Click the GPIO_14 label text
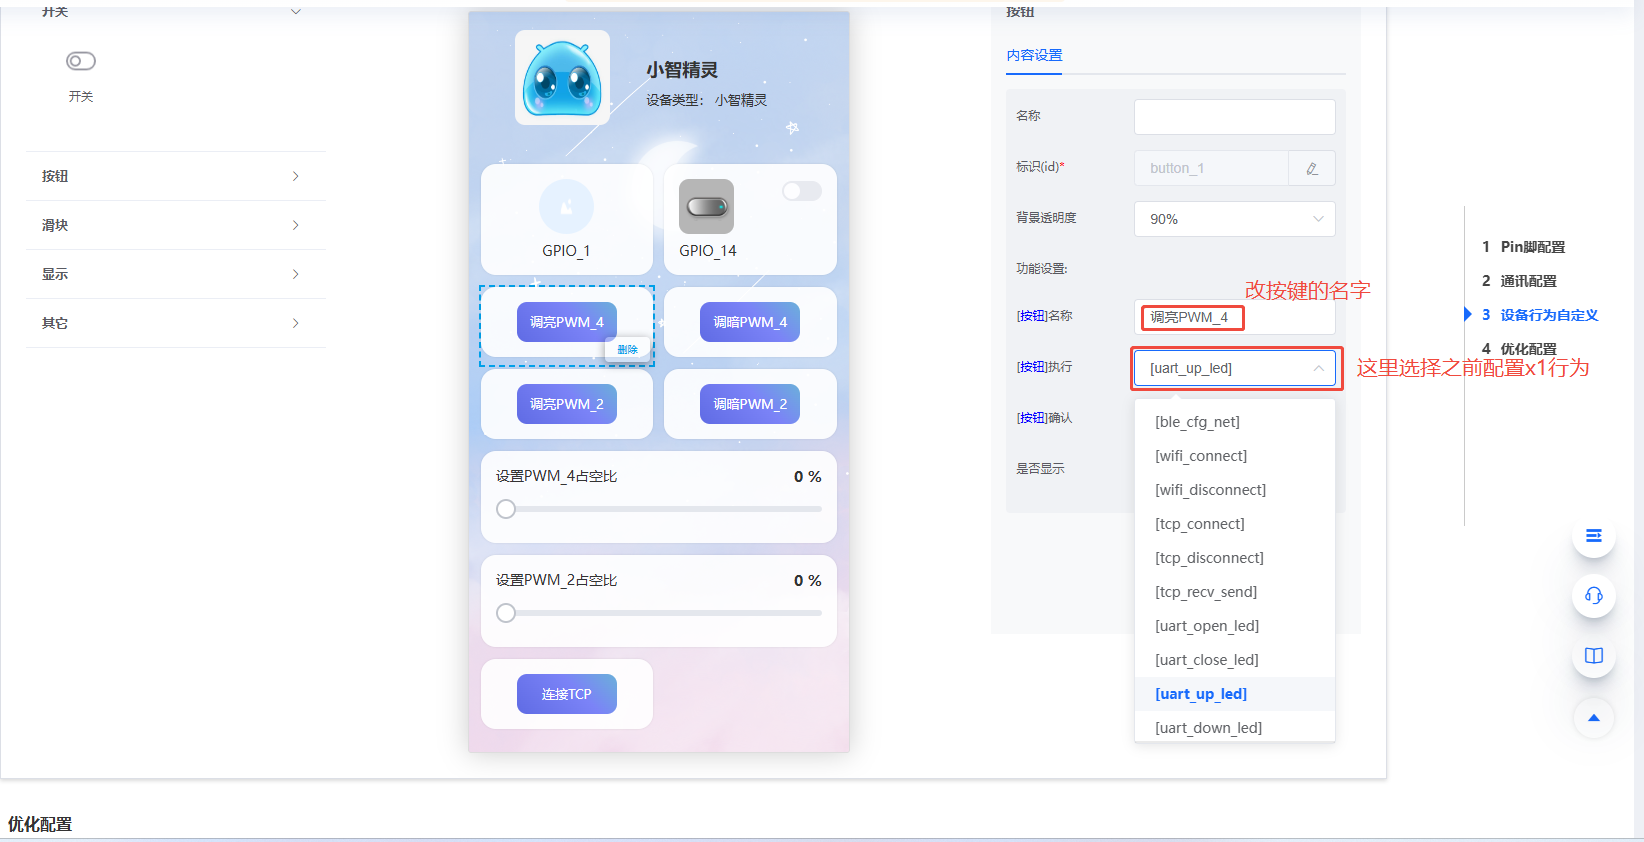1644x842 pixels. [x=708, y=251]
